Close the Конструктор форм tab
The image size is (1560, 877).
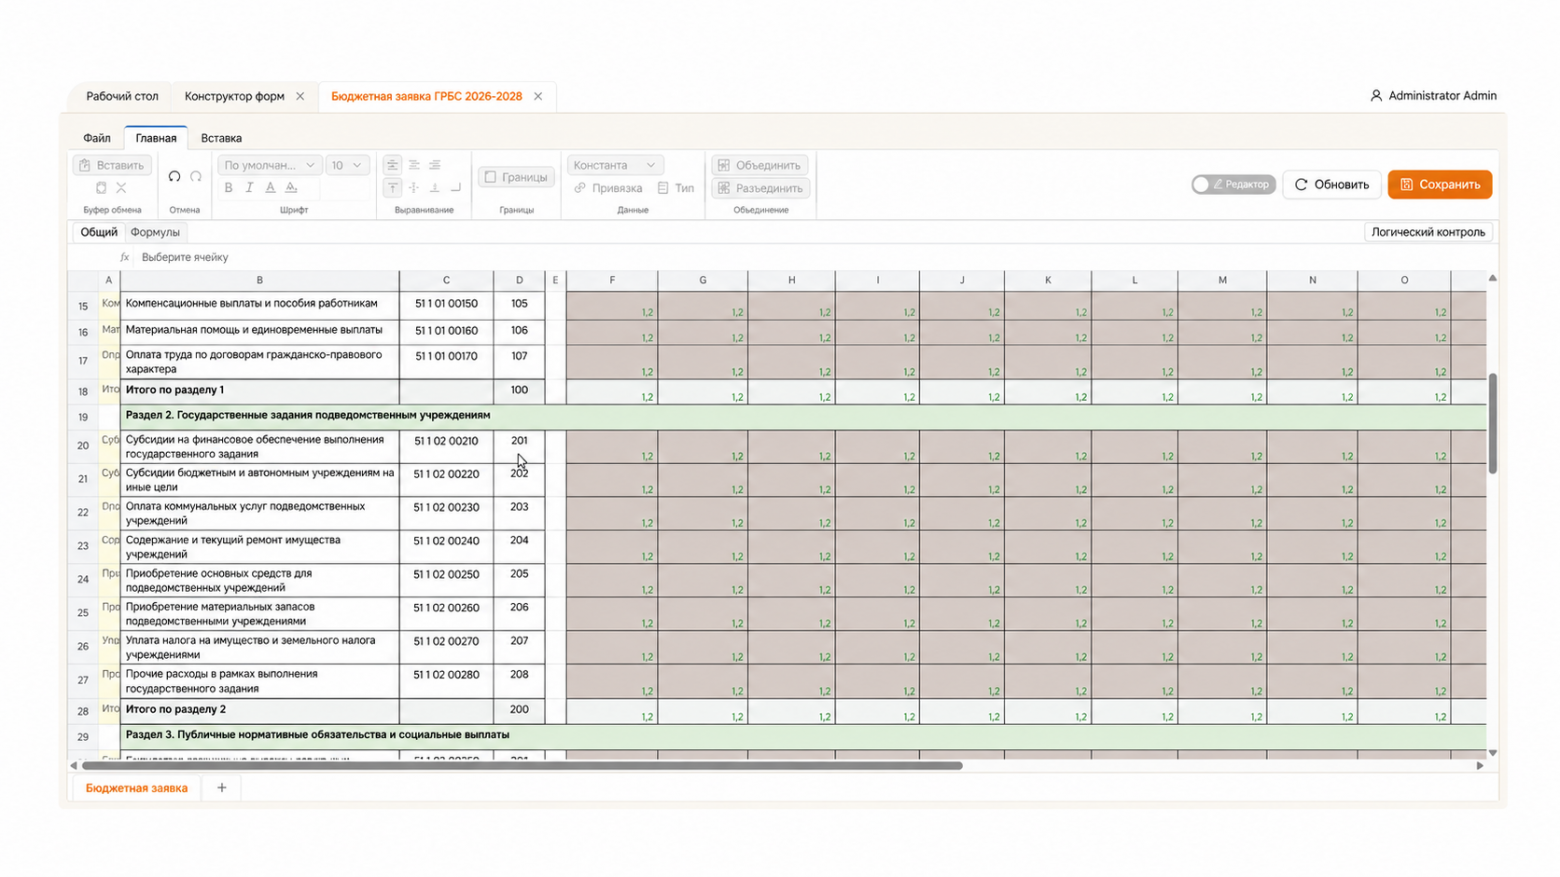[300, 97]
